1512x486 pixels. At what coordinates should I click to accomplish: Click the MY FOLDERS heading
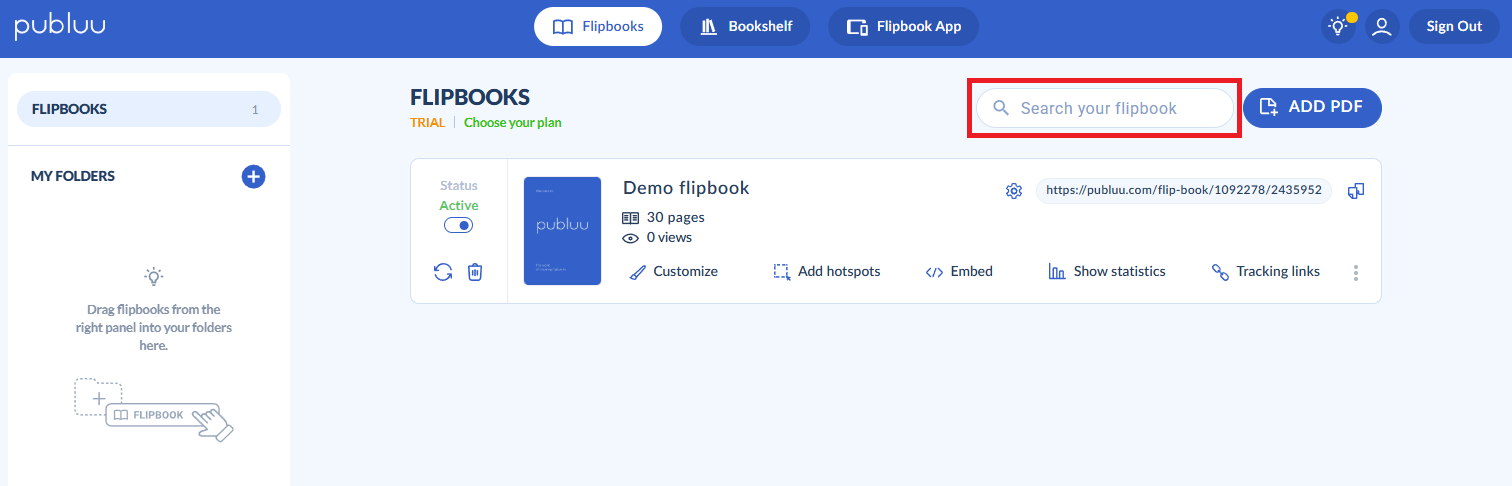73,176
